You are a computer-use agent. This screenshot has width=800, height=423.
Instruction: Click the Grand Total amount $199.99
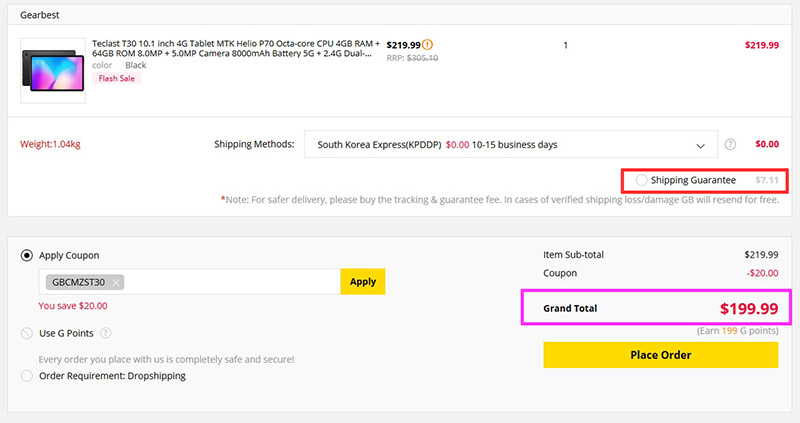tap(749, 308)
